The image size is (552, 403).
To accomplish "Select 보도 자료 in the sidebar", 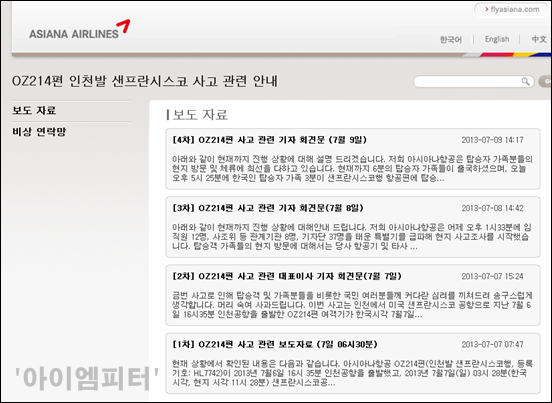I will click(34, 111).
